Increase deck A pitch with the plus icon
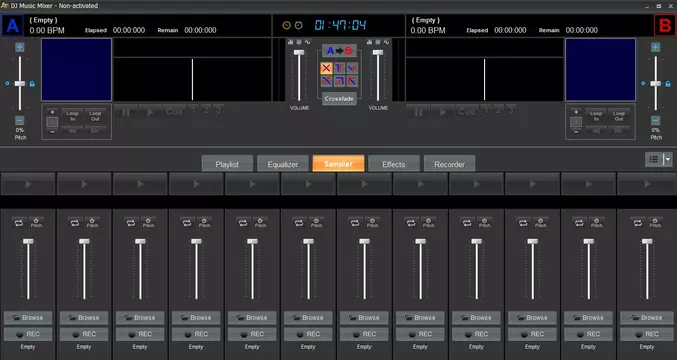677x360 pixels. point(20,47)
